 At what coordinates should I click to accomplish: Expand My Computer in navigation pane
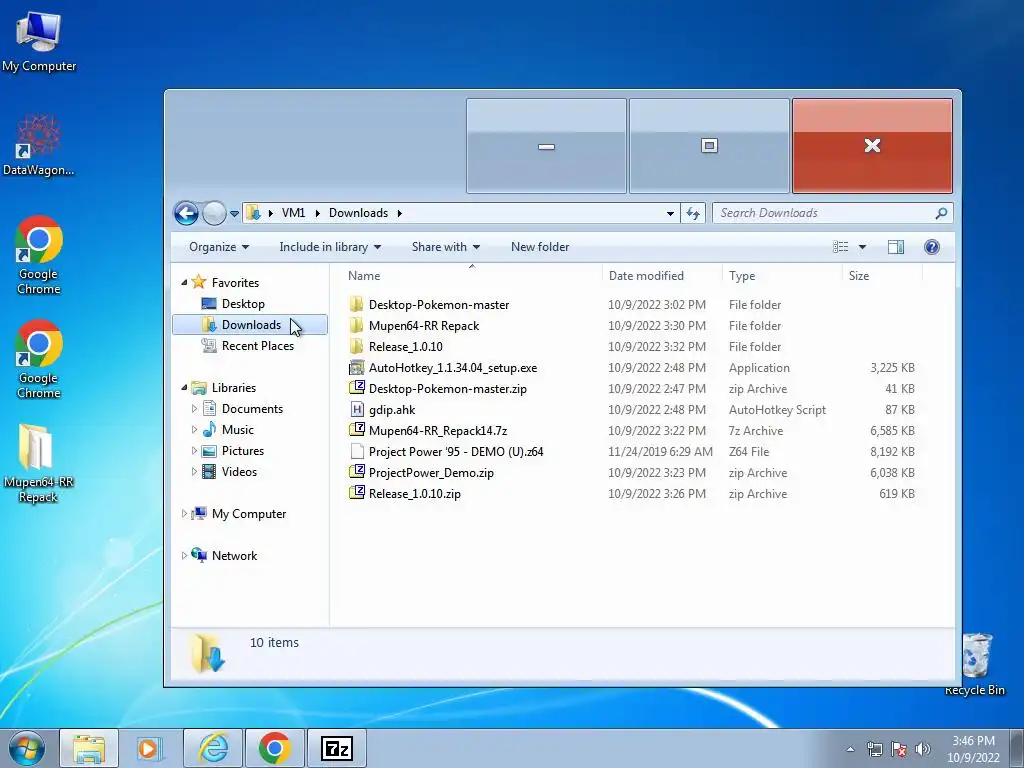tap(184, 514)
